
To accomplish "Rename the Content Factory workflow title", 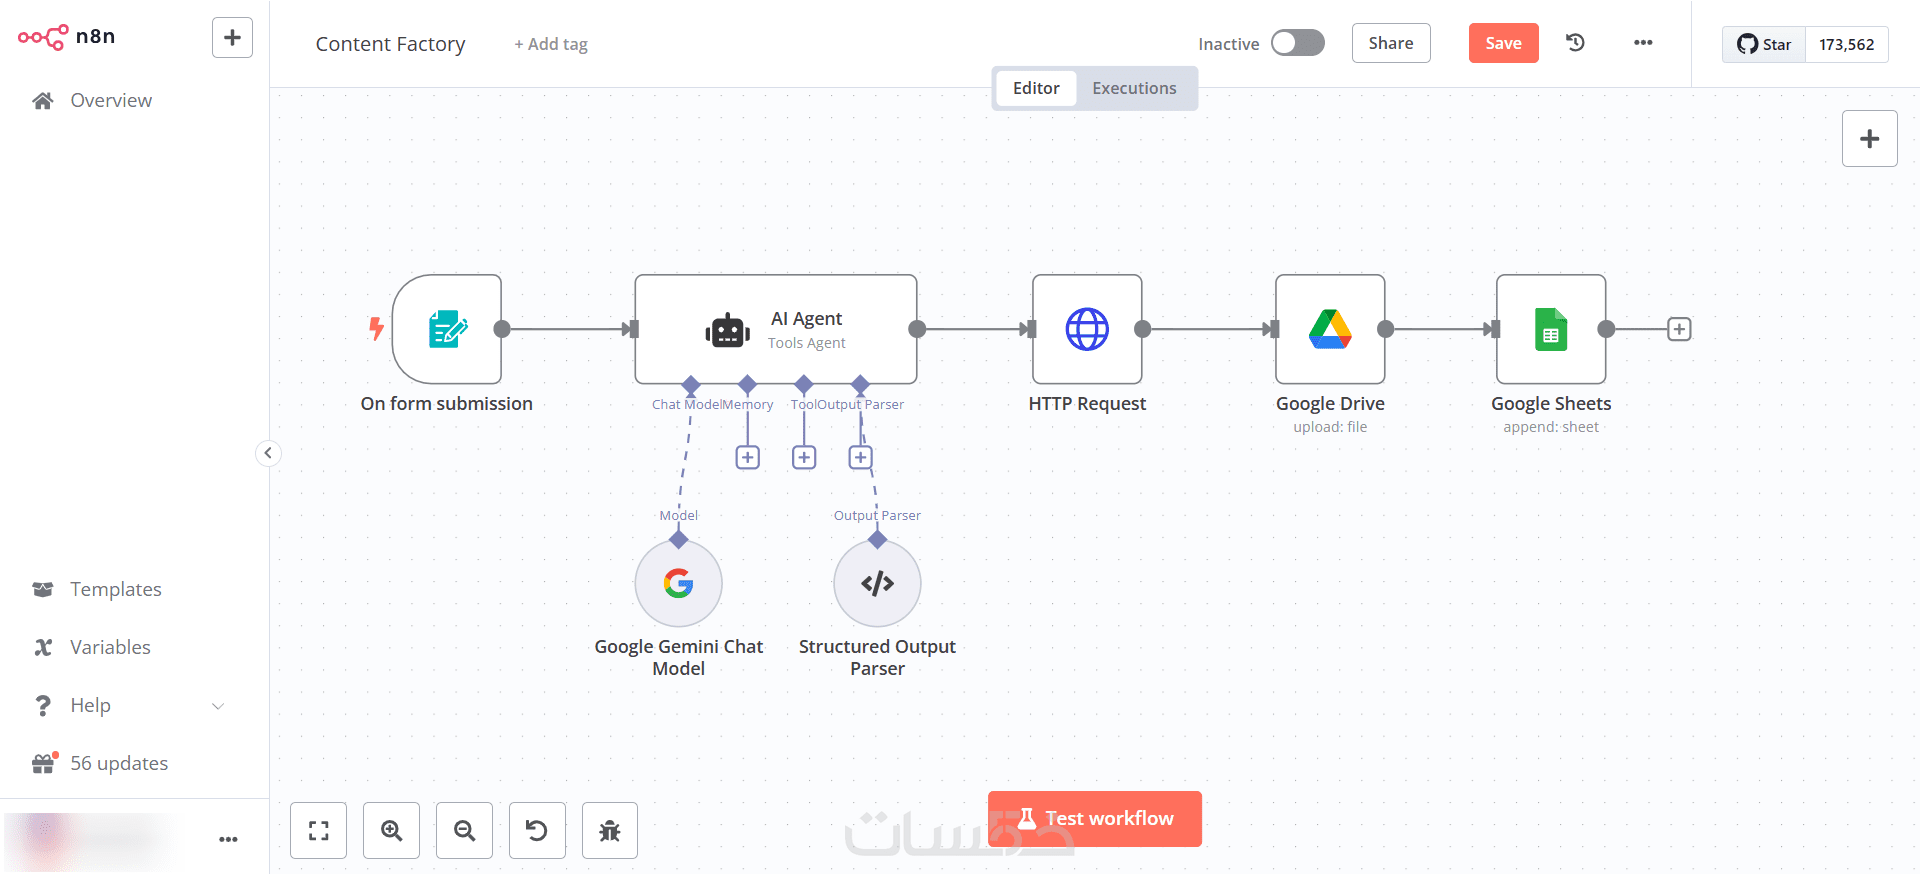I will (x=390, y=44).
